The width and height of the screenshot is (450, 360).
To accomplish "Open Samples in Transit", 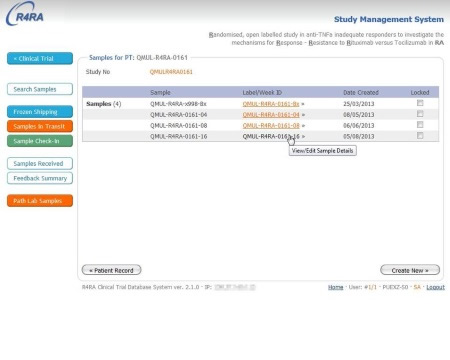I will 40,126.
